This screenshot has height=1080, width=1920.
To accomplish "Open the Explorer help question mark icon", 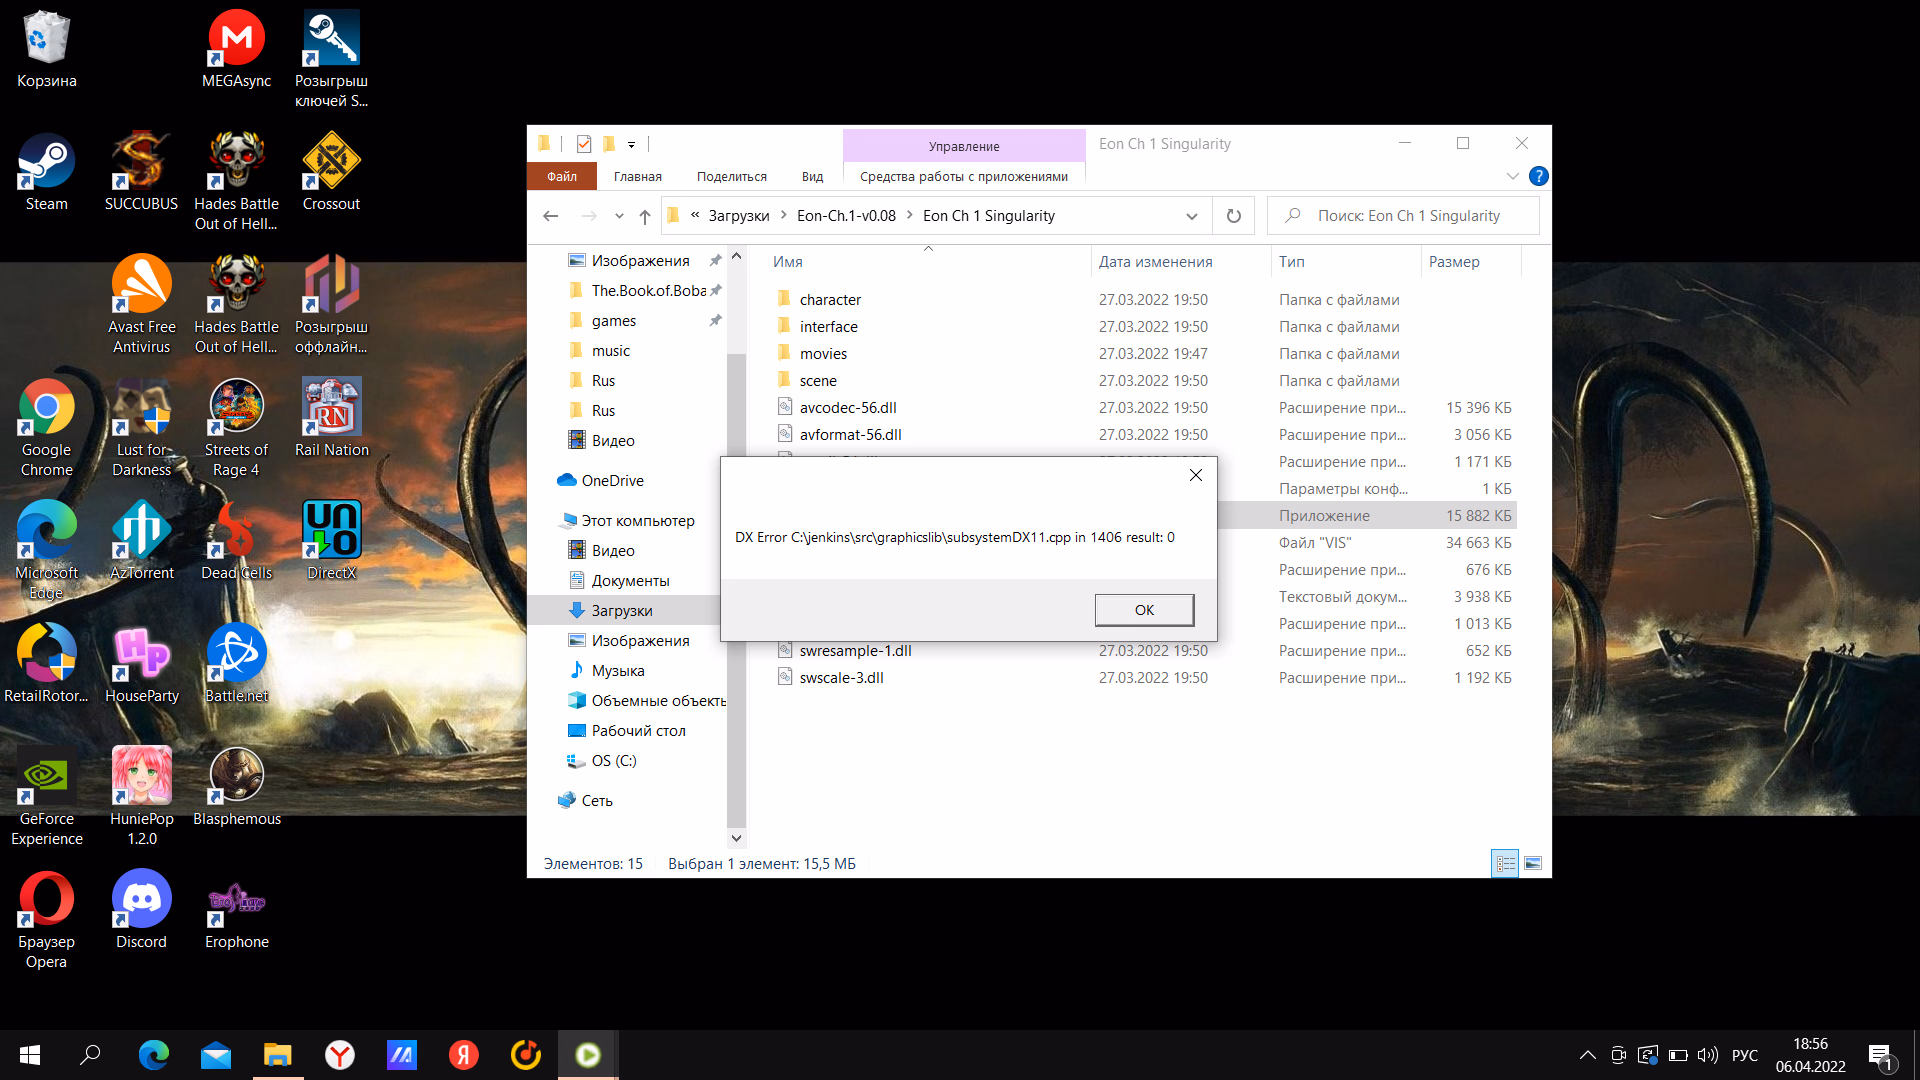I will [1539, 177].
